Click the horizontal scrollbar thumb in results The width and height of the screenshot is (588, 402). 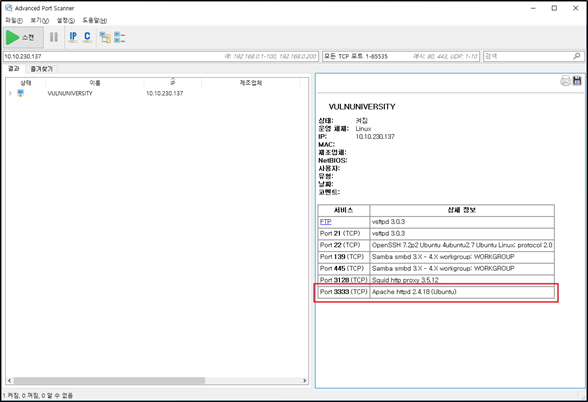click(109, 381)
